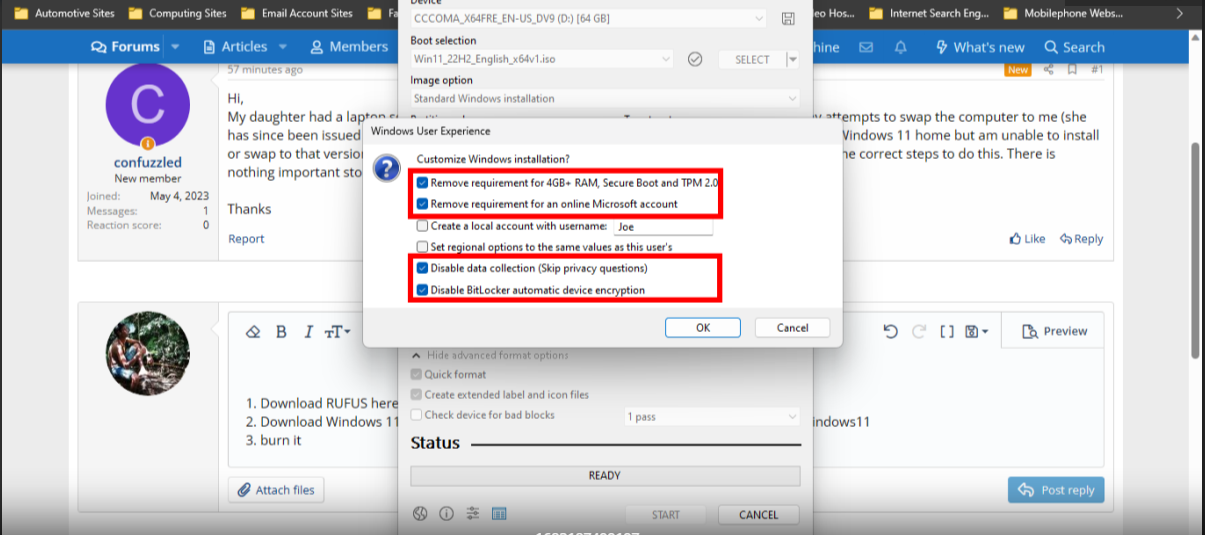
Task: Enable Create a local account with username
Action: tap(422, 226)
